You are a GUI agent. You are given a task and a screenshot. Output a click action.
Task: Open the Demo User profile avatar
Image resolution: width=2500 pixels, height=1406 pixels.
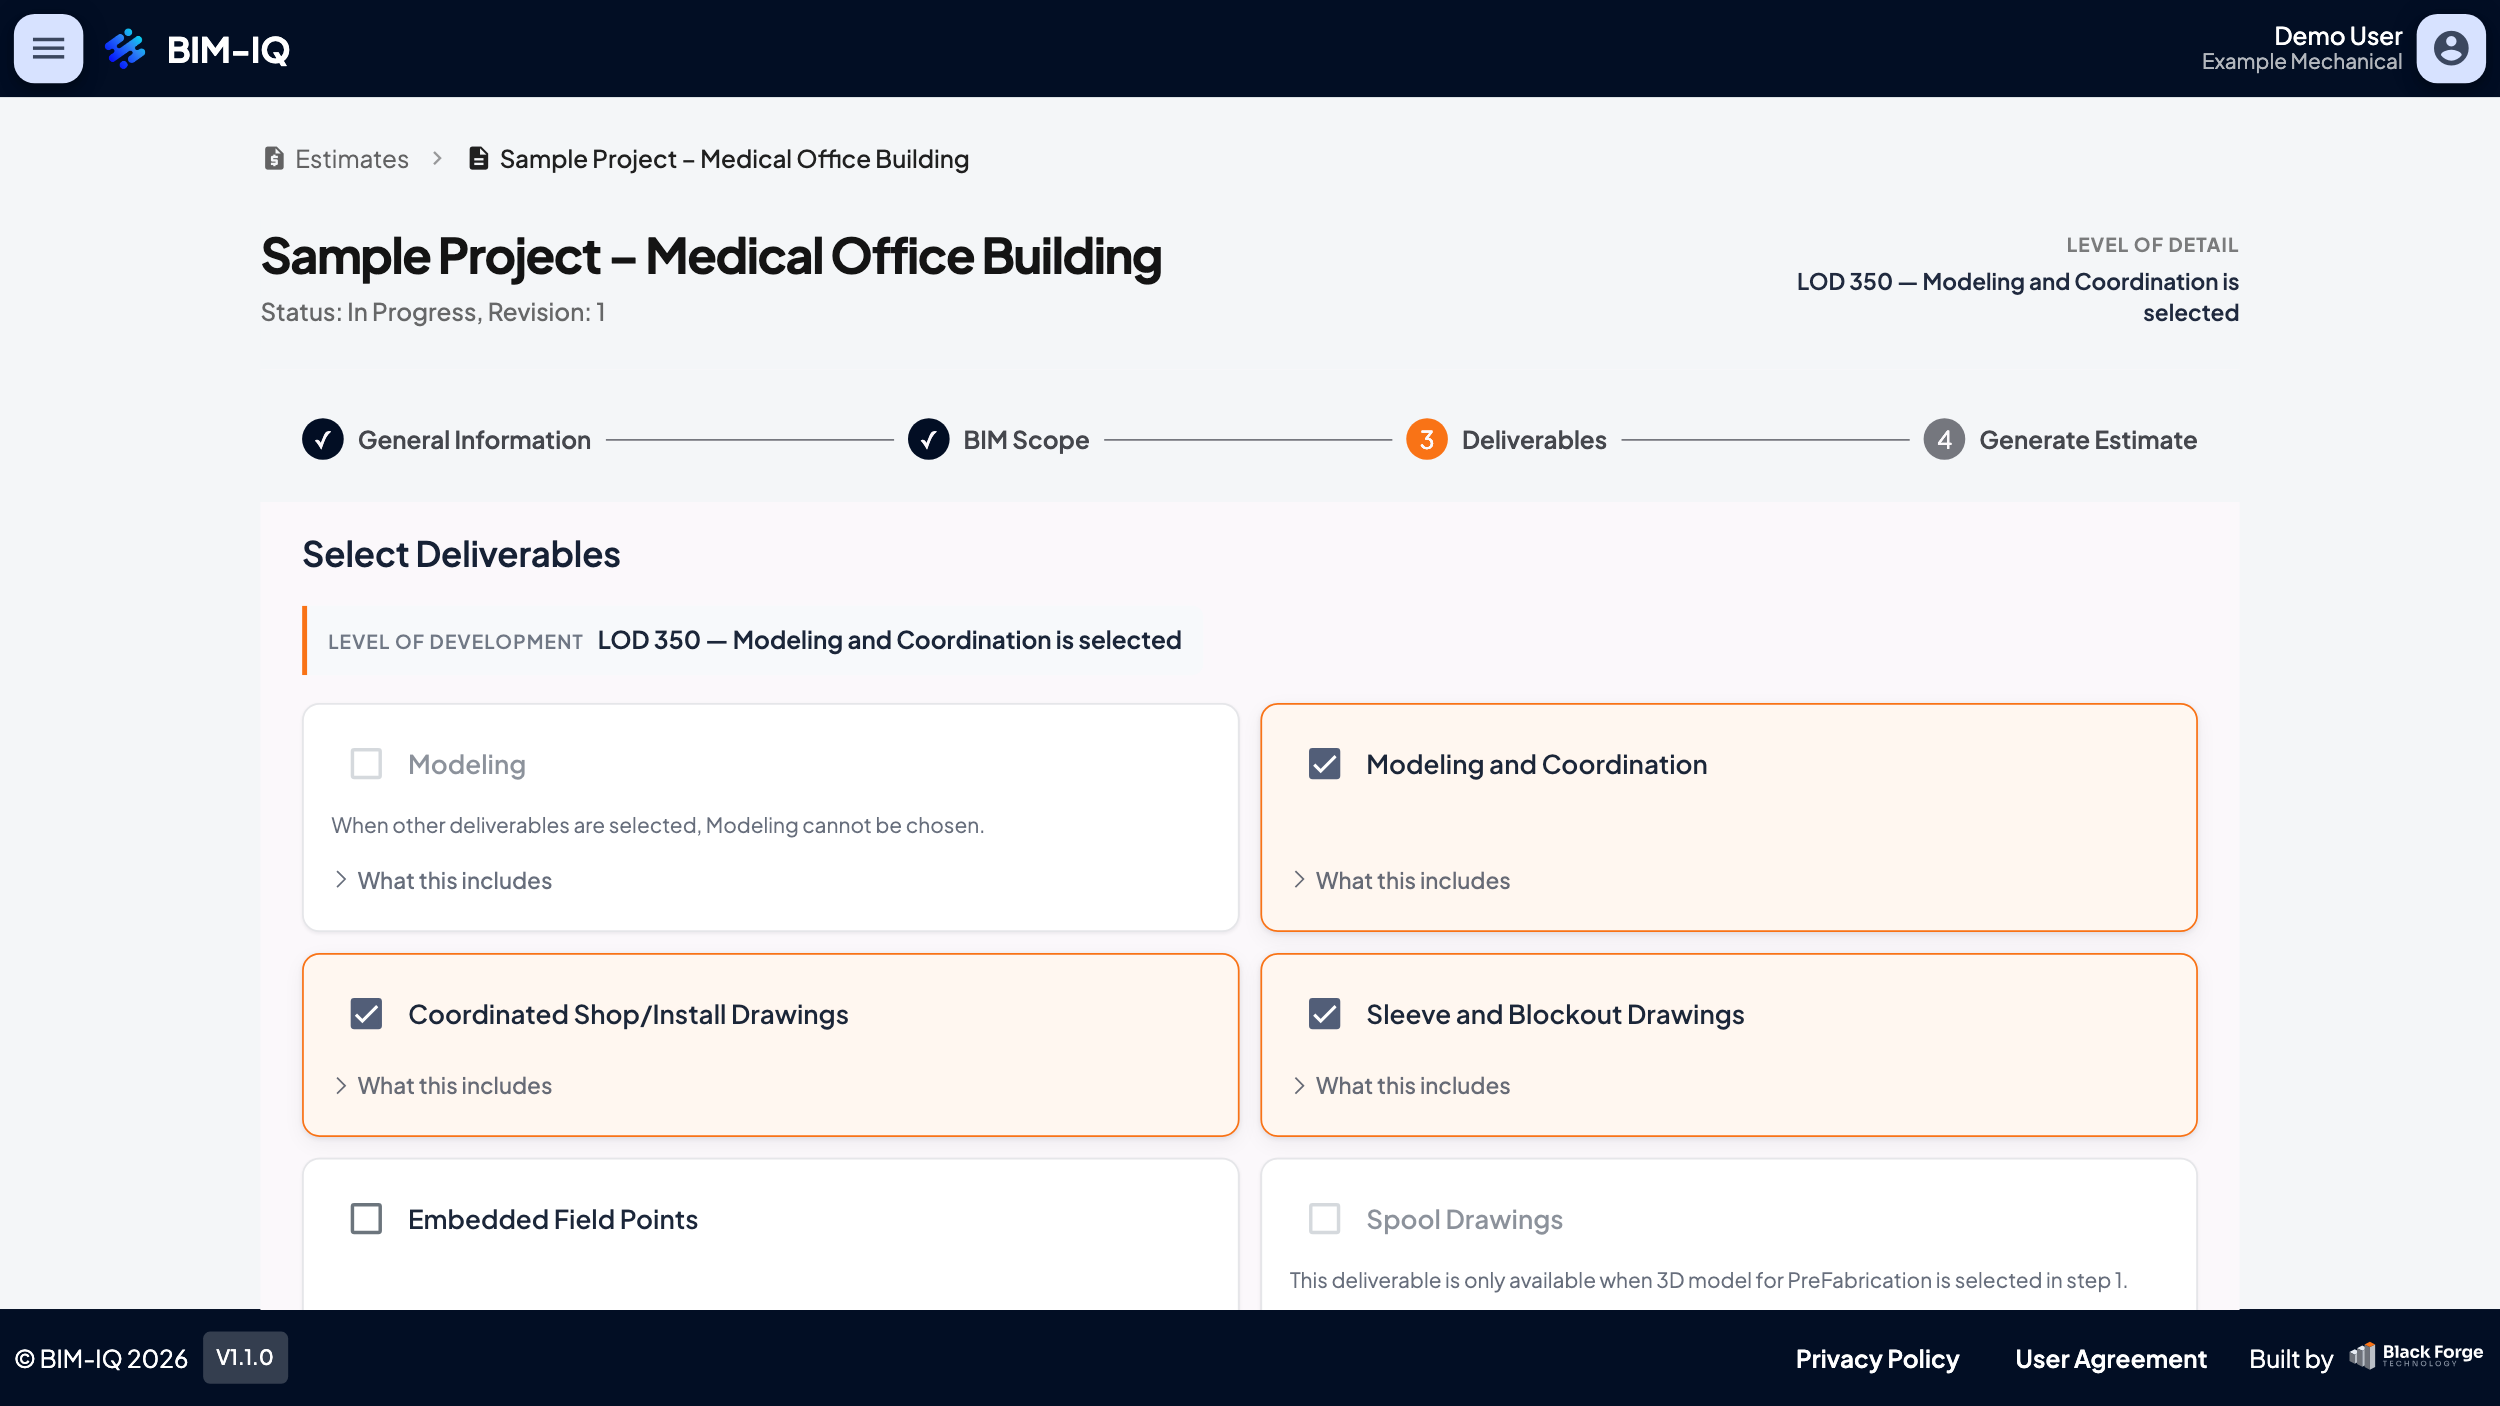pyautogui.click(x=2451, y=48)
